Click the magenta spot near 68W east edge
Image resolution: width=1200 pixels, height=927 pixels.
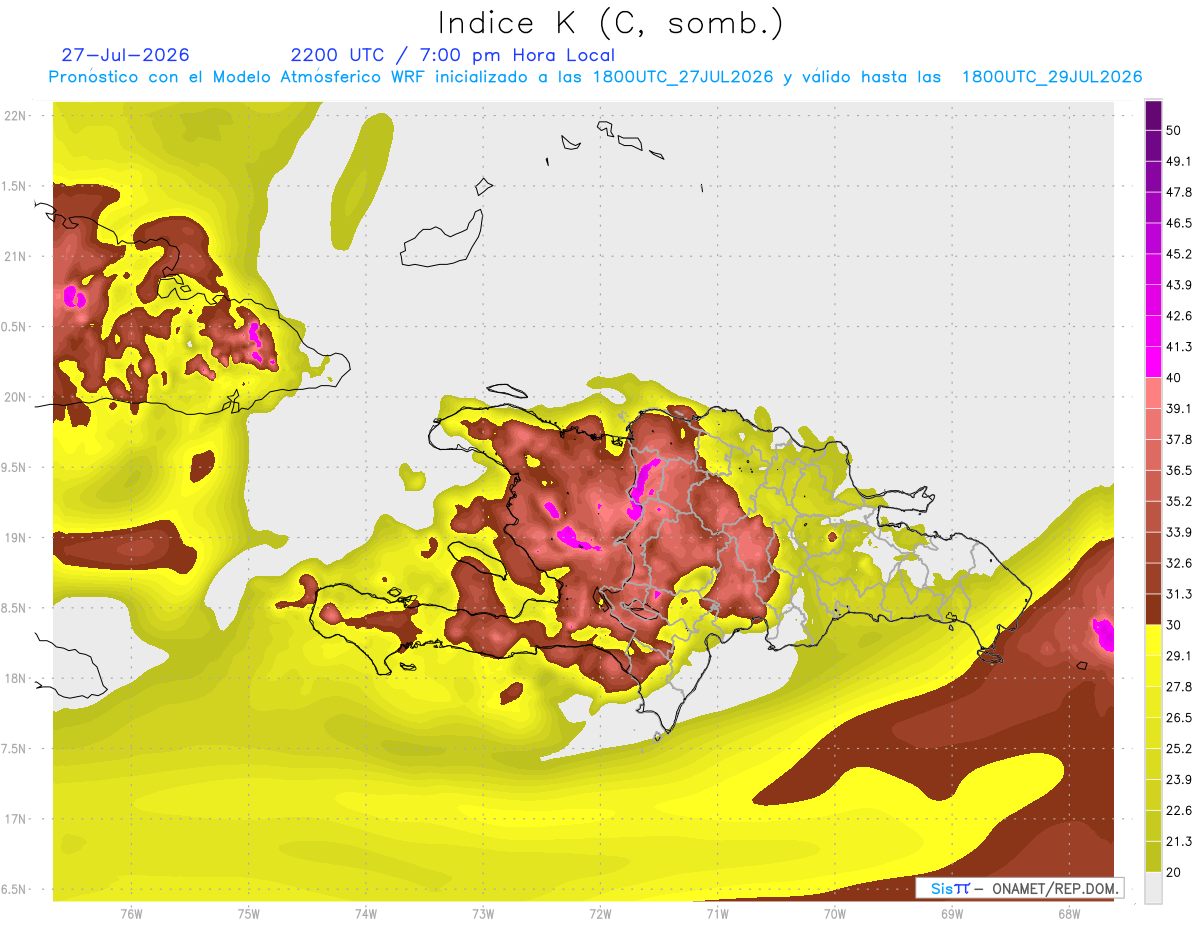[1104, 634]
